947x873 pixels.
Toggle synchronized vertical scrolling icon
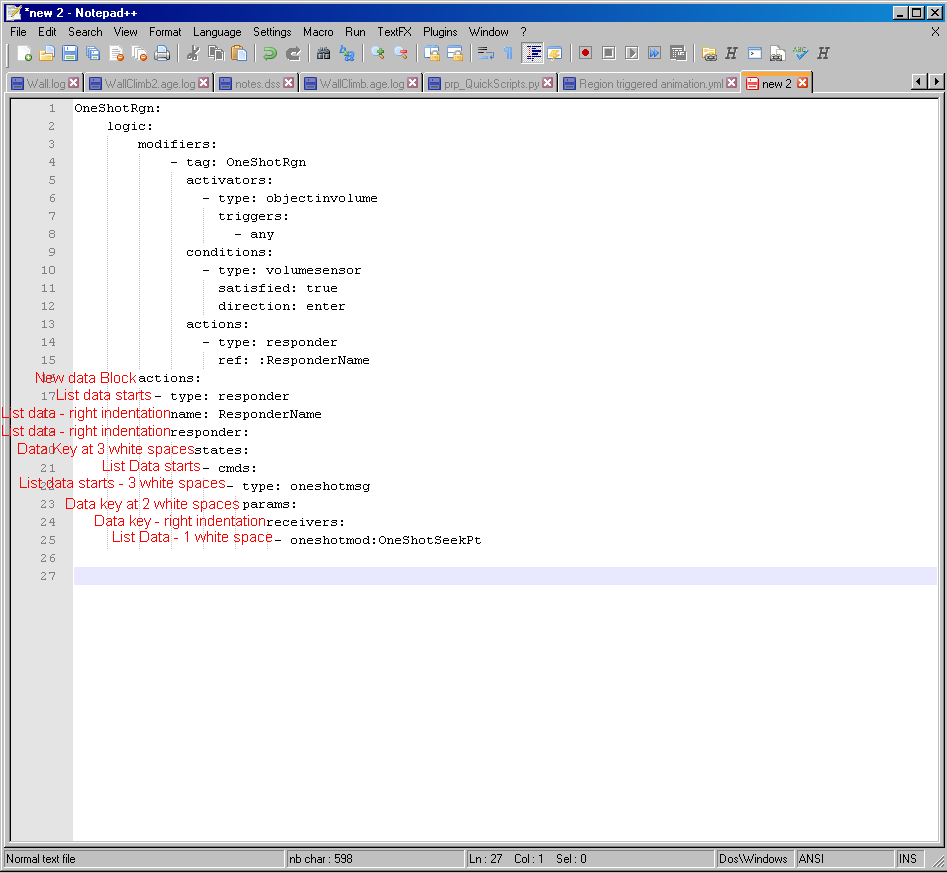[x=432, y=53]
